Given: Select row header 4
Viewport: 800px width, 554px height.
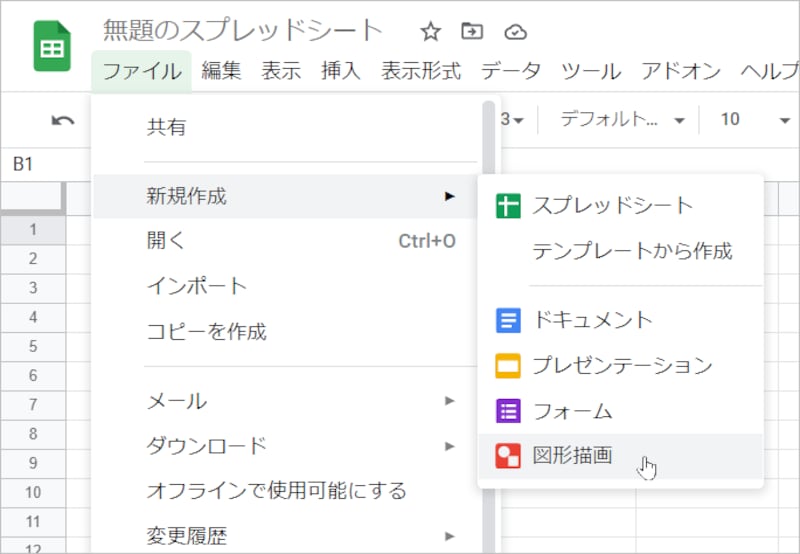Looking at the screenshot, I should tap(33, 317).
